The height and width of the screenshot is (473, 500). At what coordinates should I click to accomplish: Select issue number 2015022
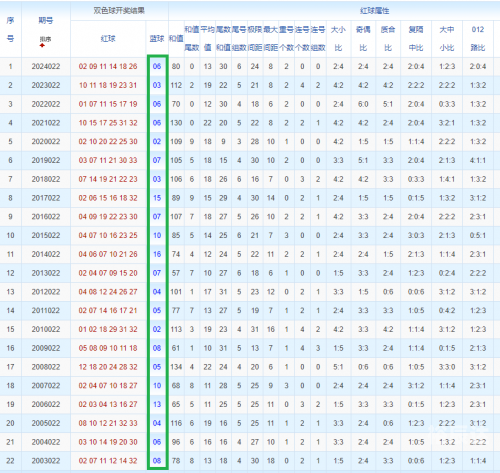(46, 235)
